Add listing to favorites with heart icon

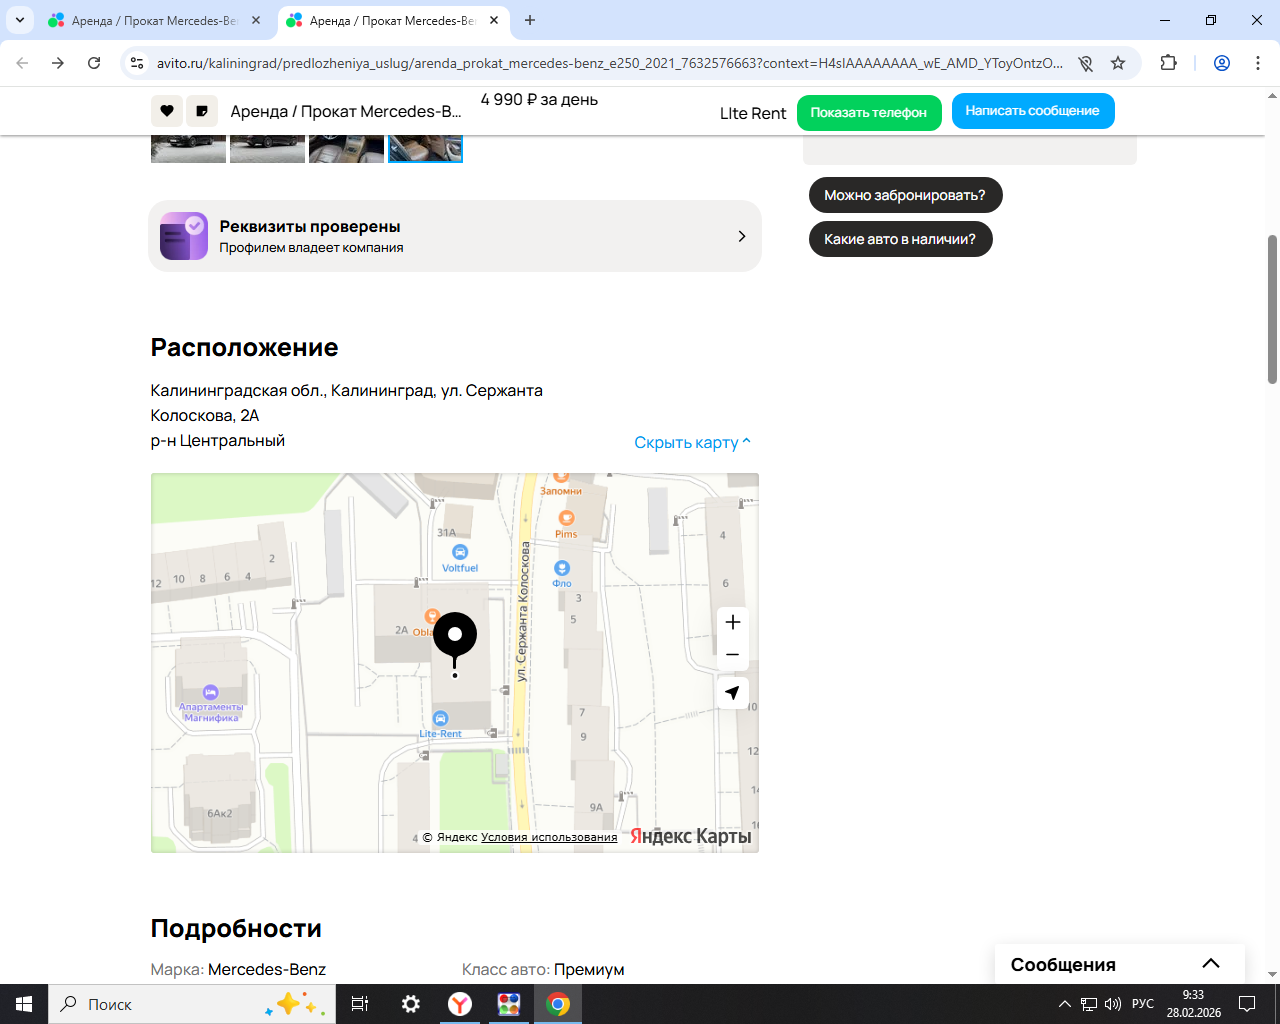click(167, 111)
